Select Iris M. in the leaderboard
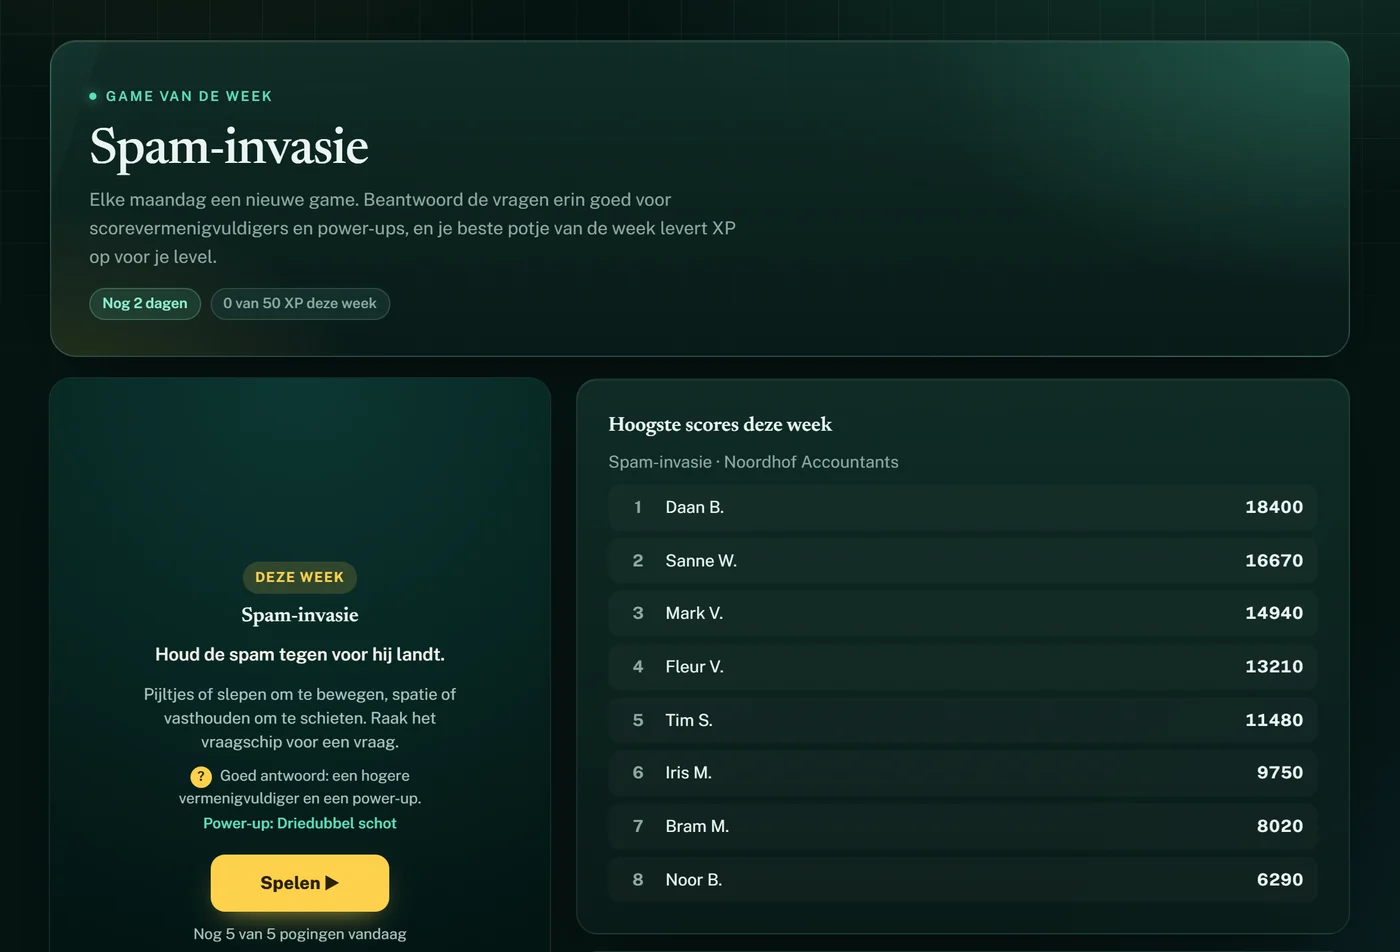 tap(963, 773)
